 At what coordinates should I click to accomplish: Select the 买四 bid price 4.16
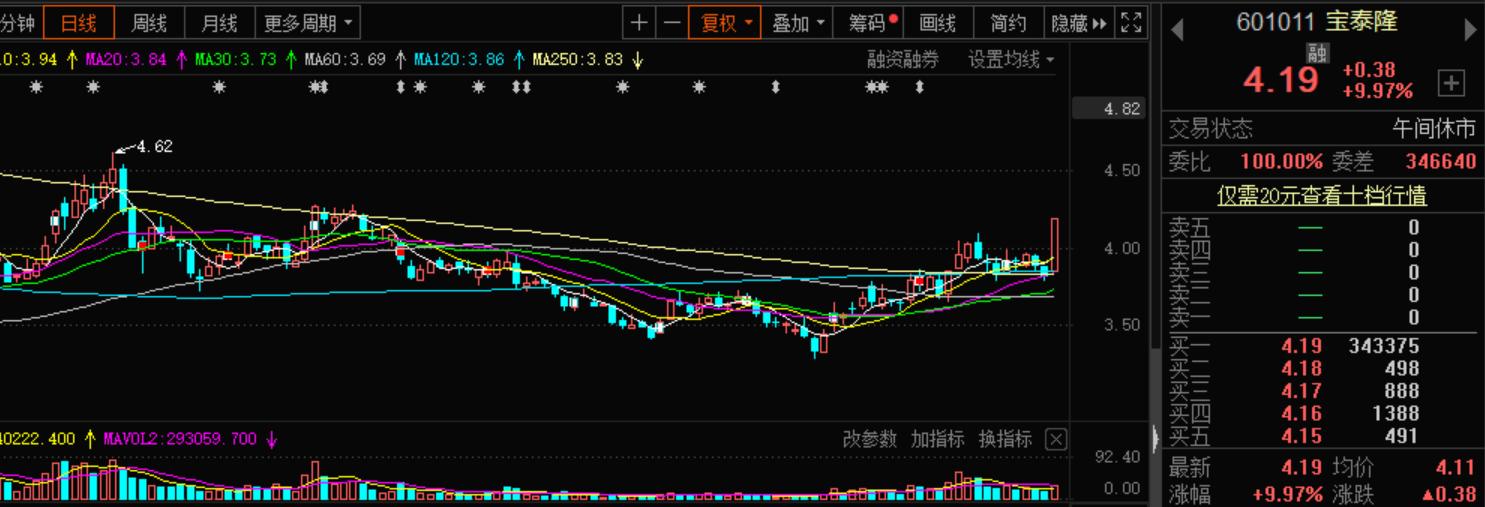1302,413
